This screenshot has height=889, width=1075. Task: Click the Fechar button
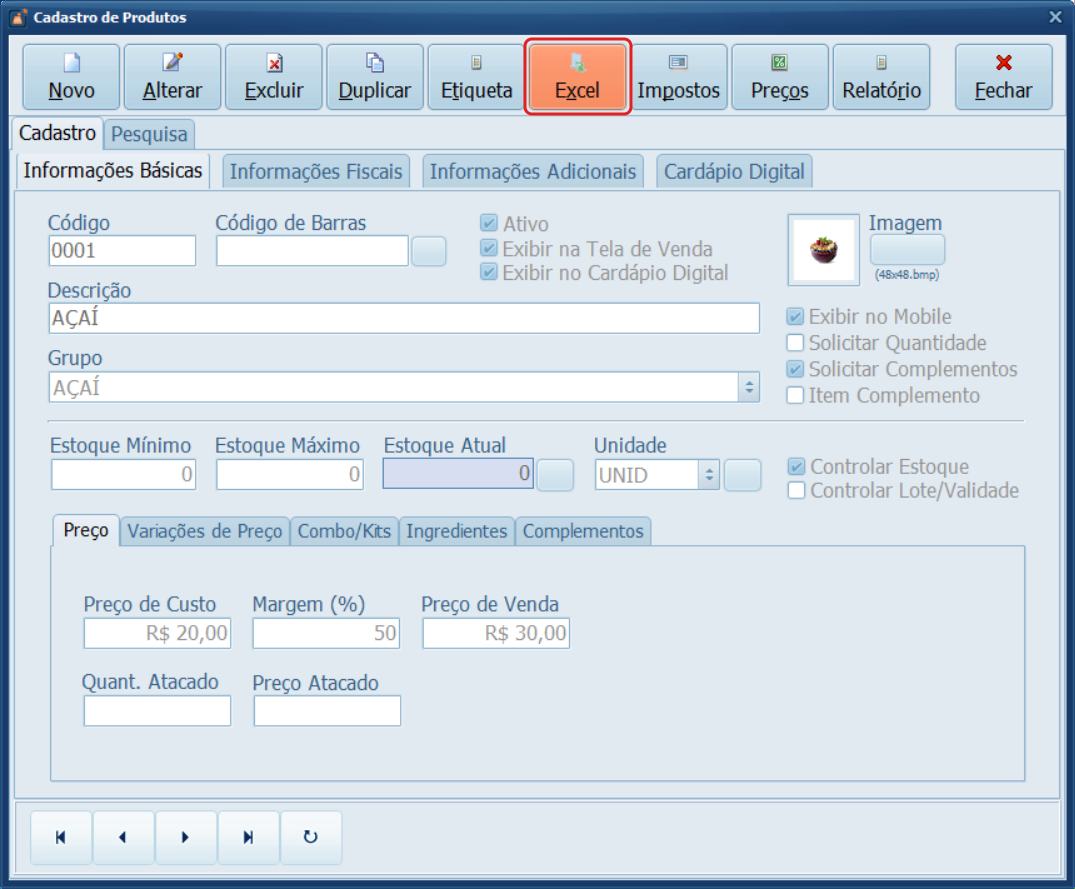(x=1003, y=77)
